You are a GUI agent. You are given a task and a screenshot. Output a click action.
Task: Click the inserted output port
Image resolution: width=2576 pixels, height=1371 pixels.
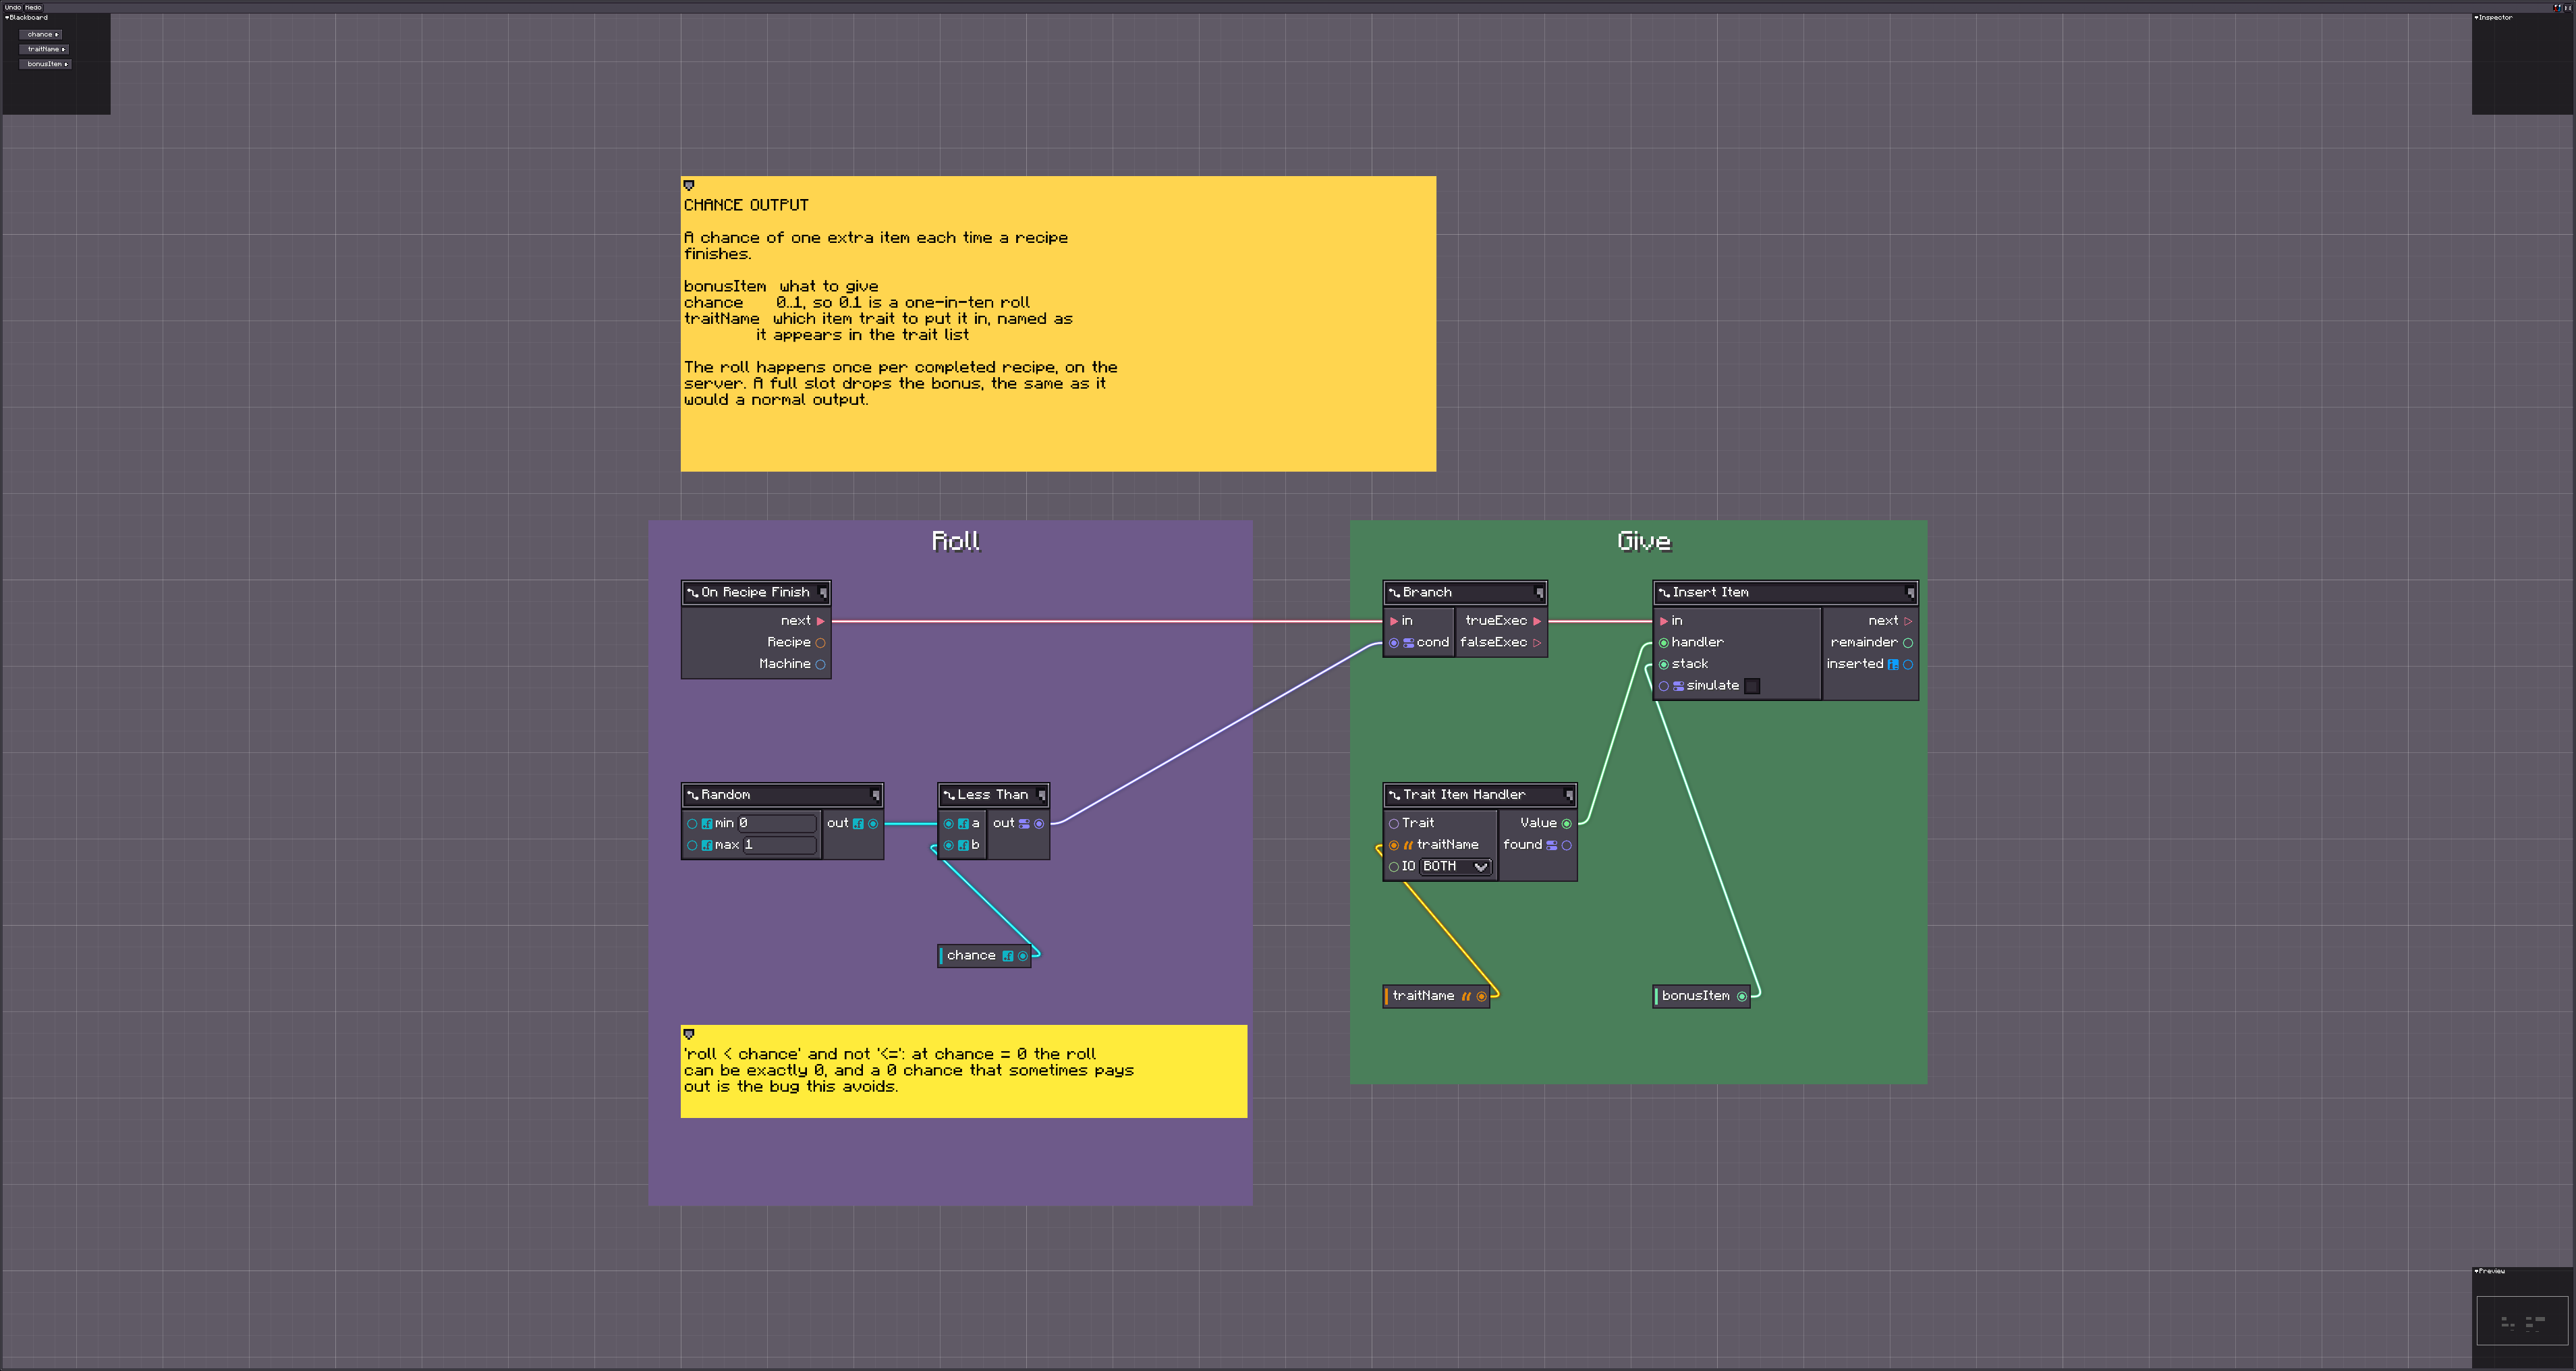point(1908,665)
